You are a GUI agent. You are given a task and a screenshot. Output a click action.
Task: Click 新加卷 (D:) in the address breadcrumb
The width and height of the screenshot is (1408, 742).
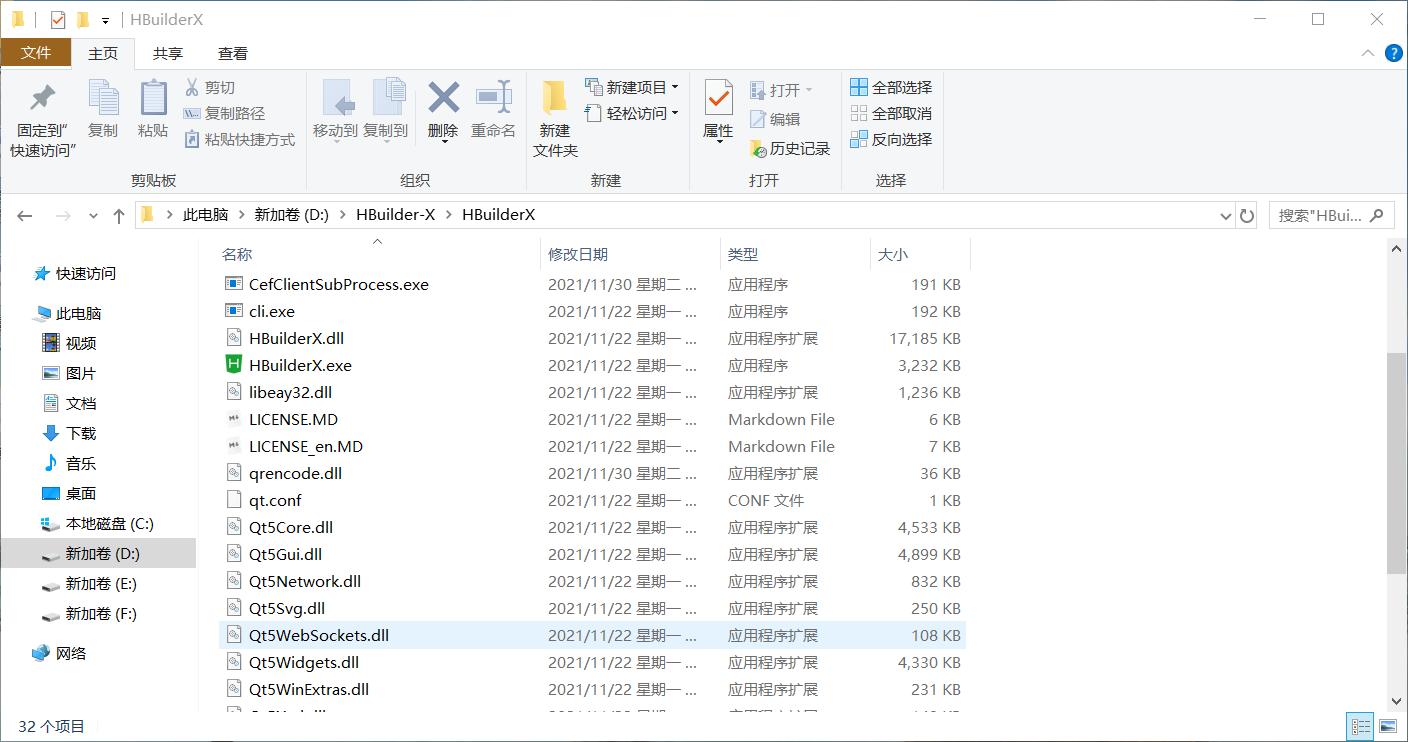(292, 215)
